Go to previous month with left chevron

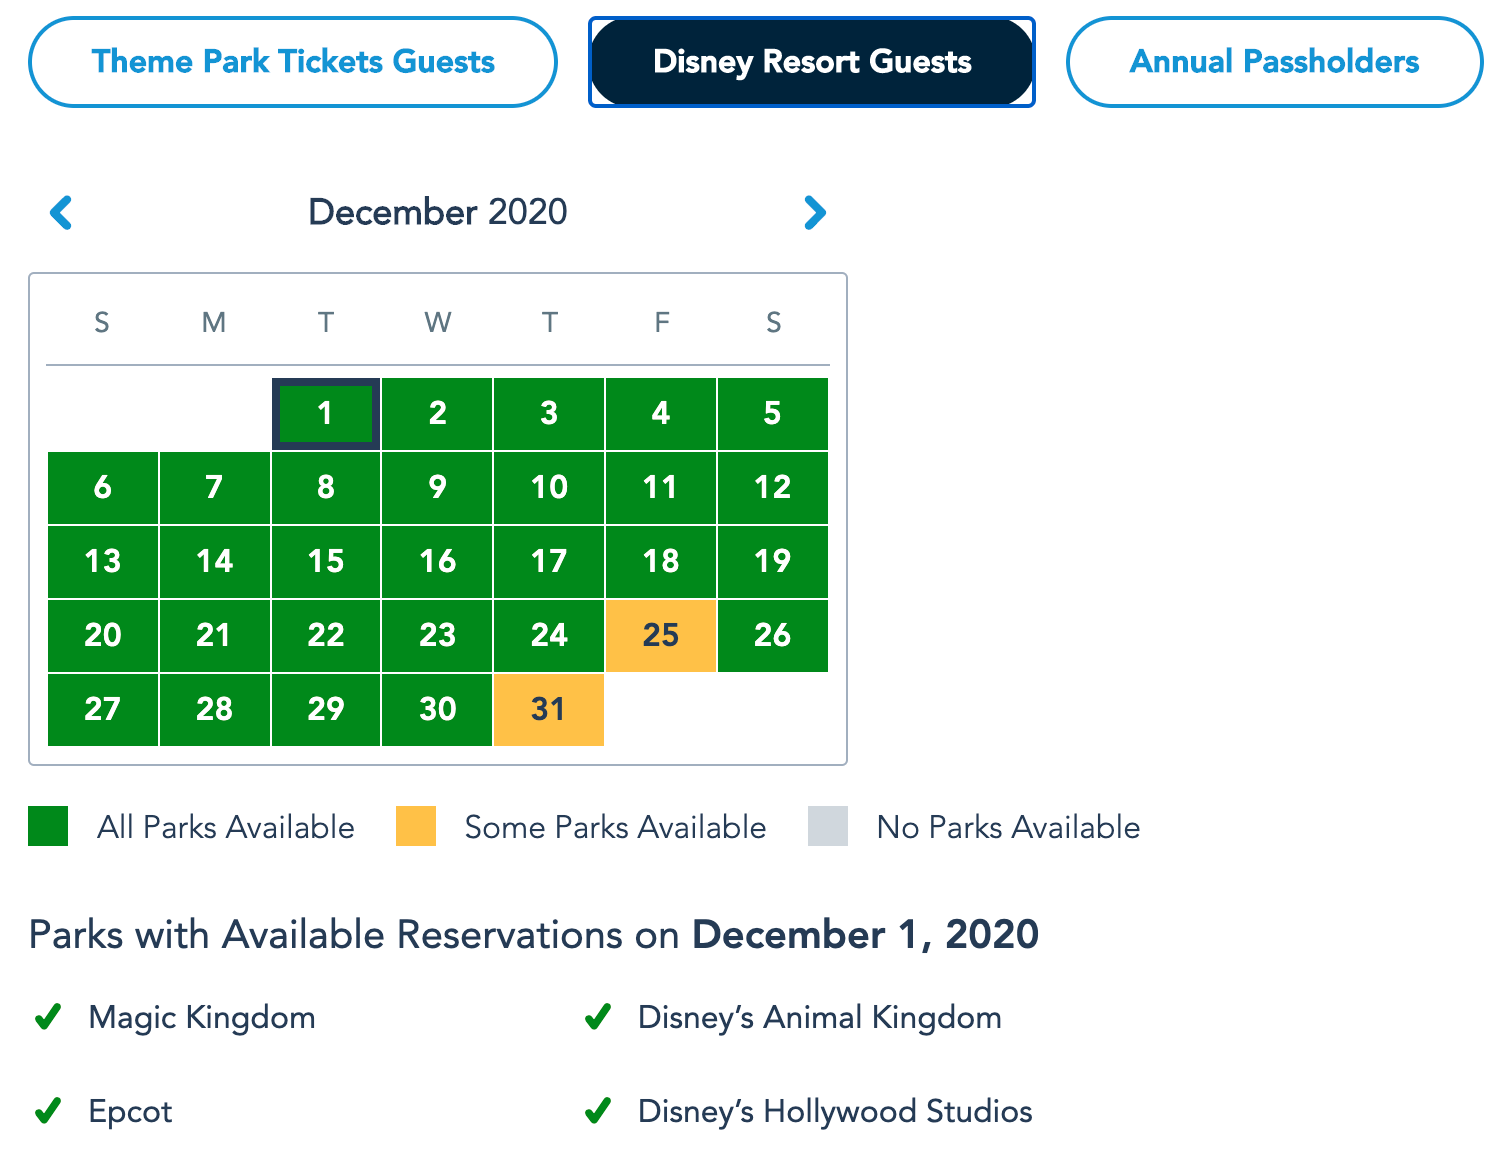pyautogui.click(x=61, y=212)
